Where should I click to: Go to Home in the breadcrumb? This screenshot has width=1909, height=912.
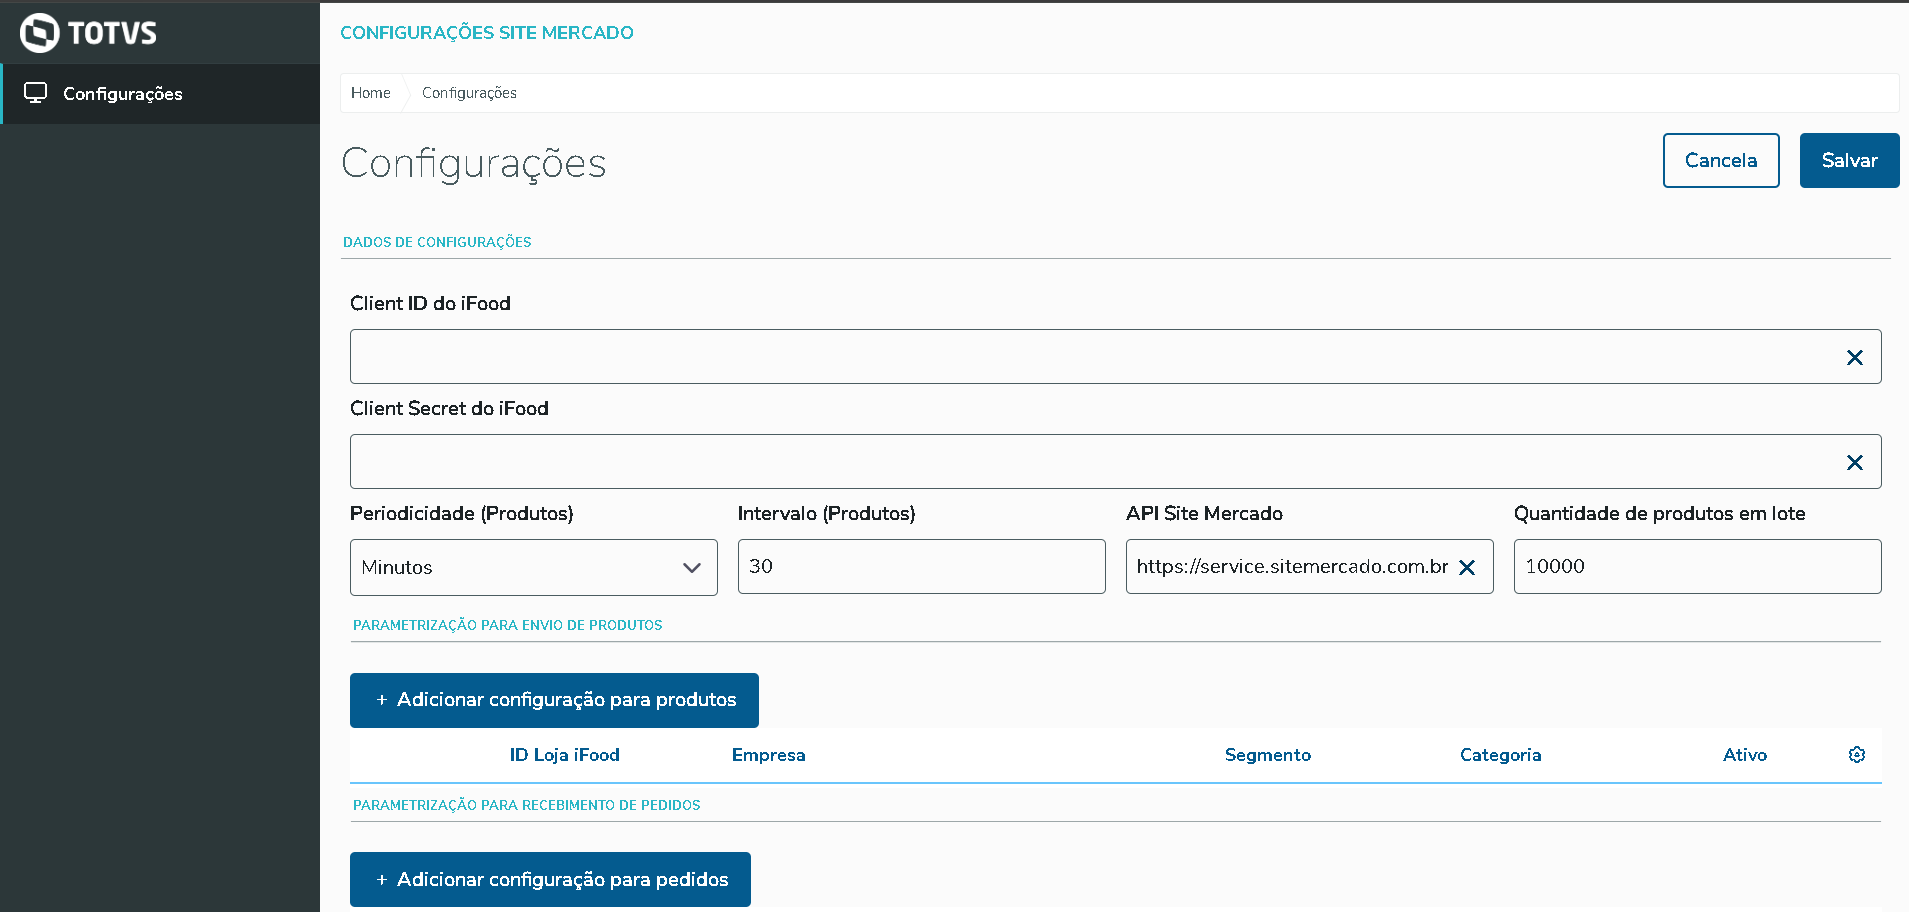[370, 93]
